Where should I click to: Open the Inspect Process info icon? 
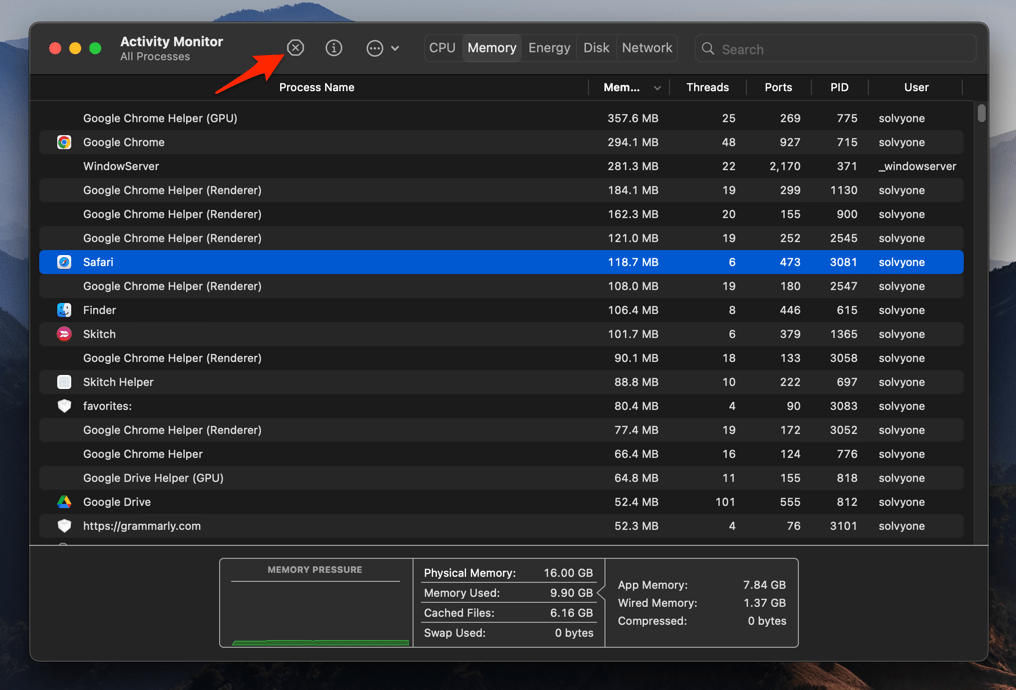point(334,47)
